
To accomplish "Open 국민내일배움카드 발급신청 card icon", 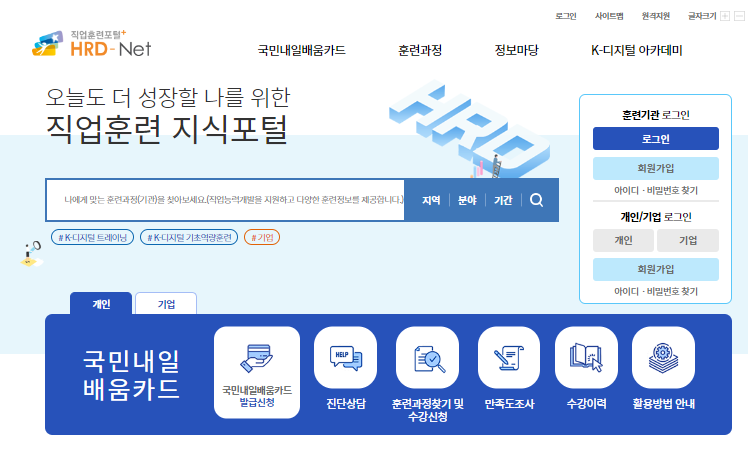I will pos(257,372).
